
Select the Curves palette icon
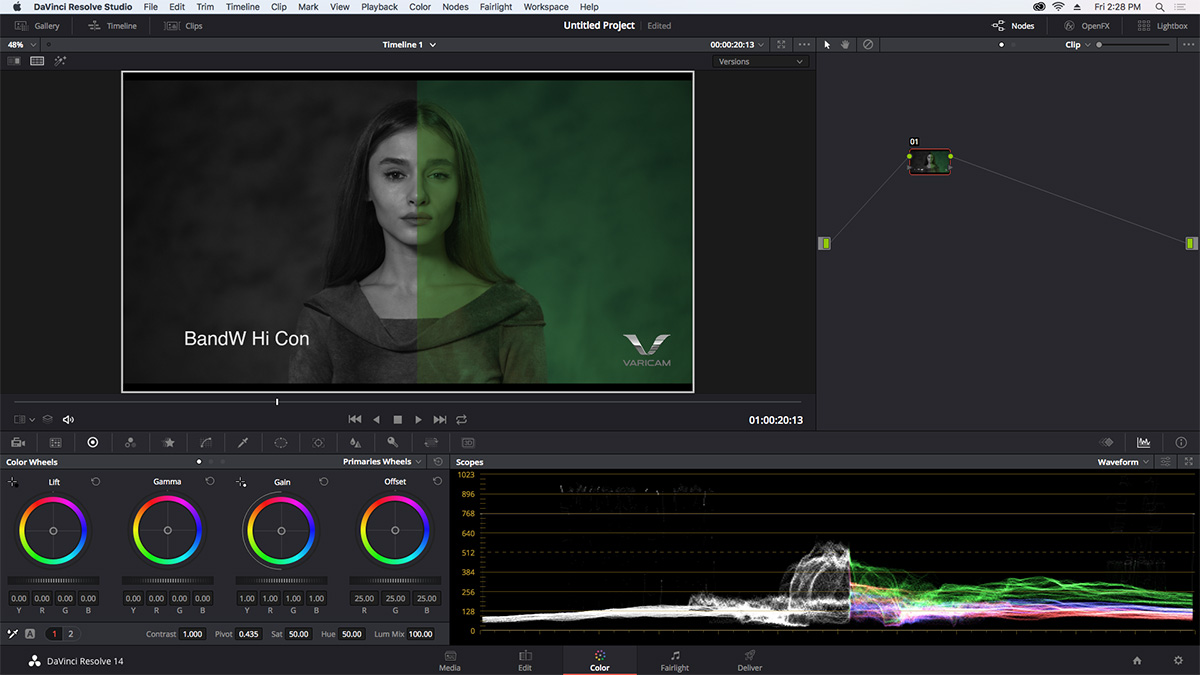(206, 442)
